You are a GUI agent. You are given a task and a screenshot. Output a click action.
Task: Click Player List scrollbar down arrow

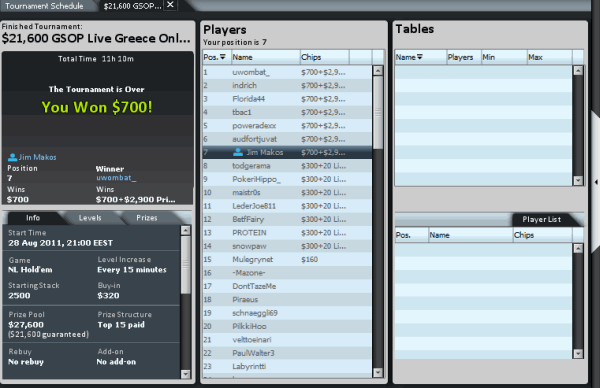[x=578, y=354]
